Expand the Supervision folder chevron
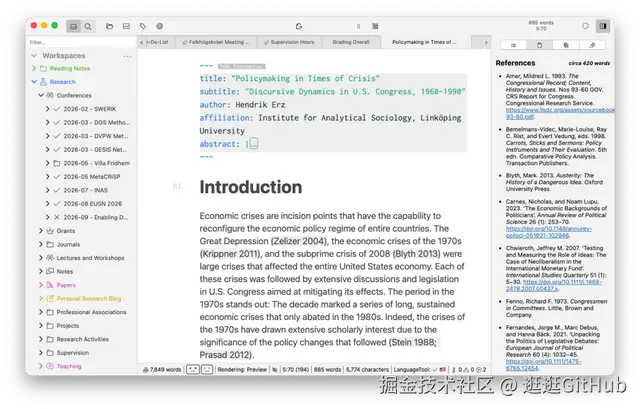This screenshot has height=409, width=640. pos(41,353)
